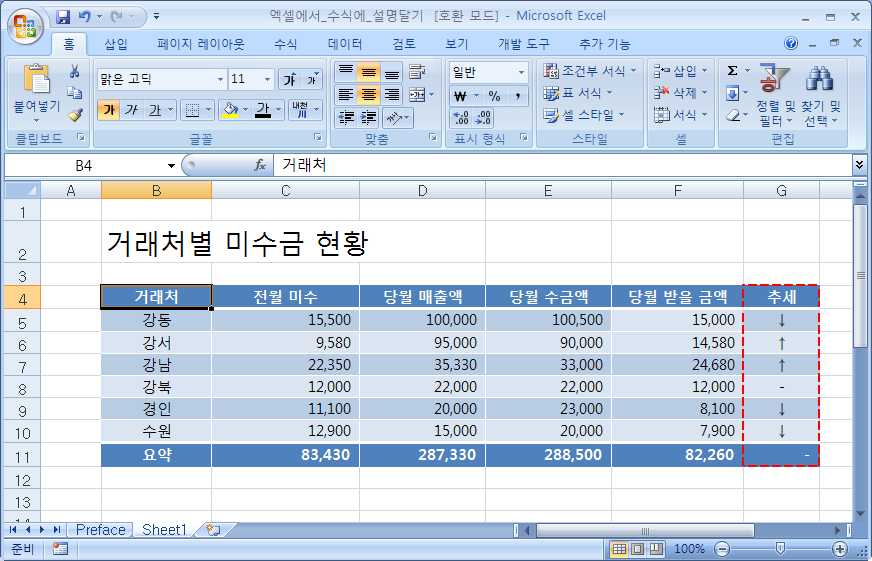Align text to top of cell
Viewport: 872px width, 561px height.
point(345,72)
